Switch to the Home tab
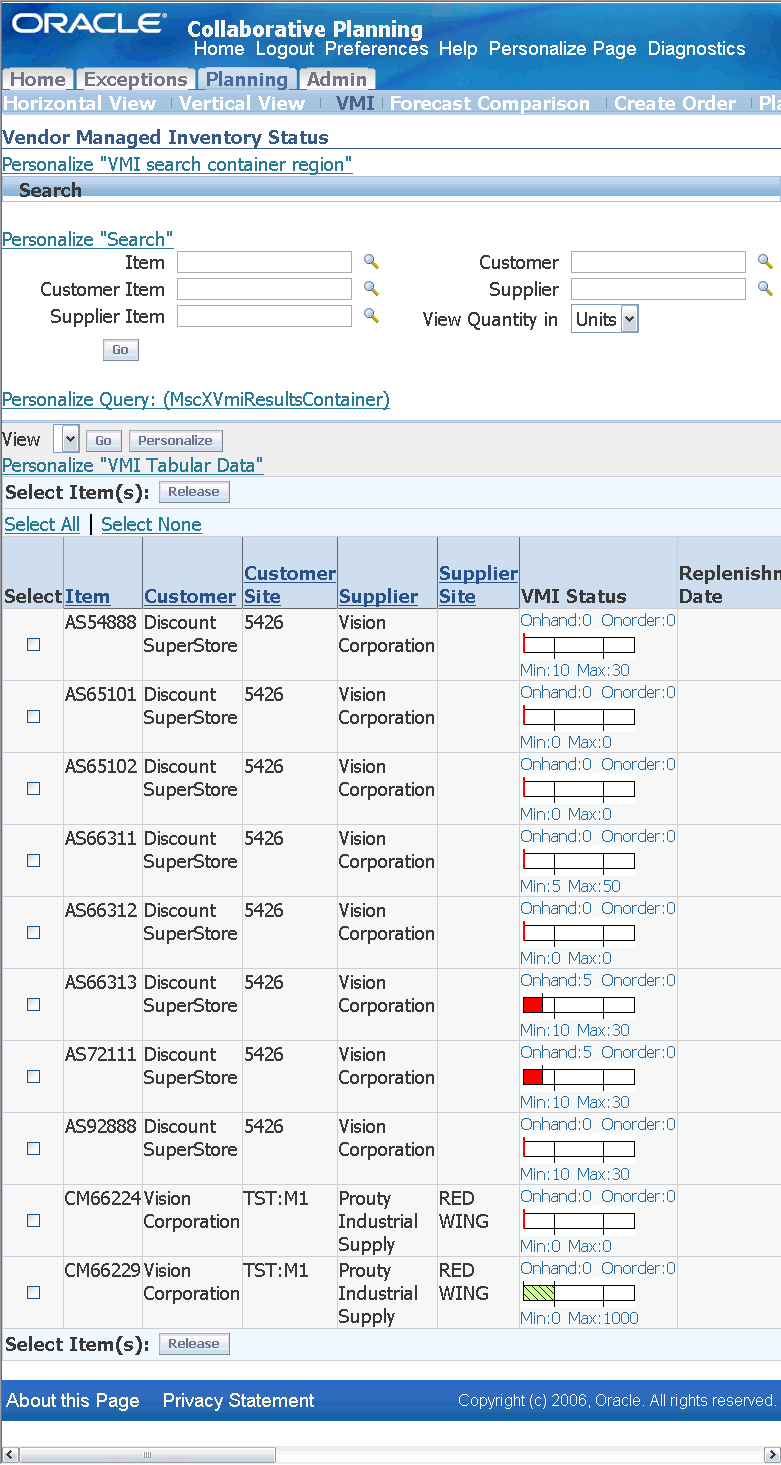Image resolution: width=781 pixels, height=1465 pixels. 37,79
